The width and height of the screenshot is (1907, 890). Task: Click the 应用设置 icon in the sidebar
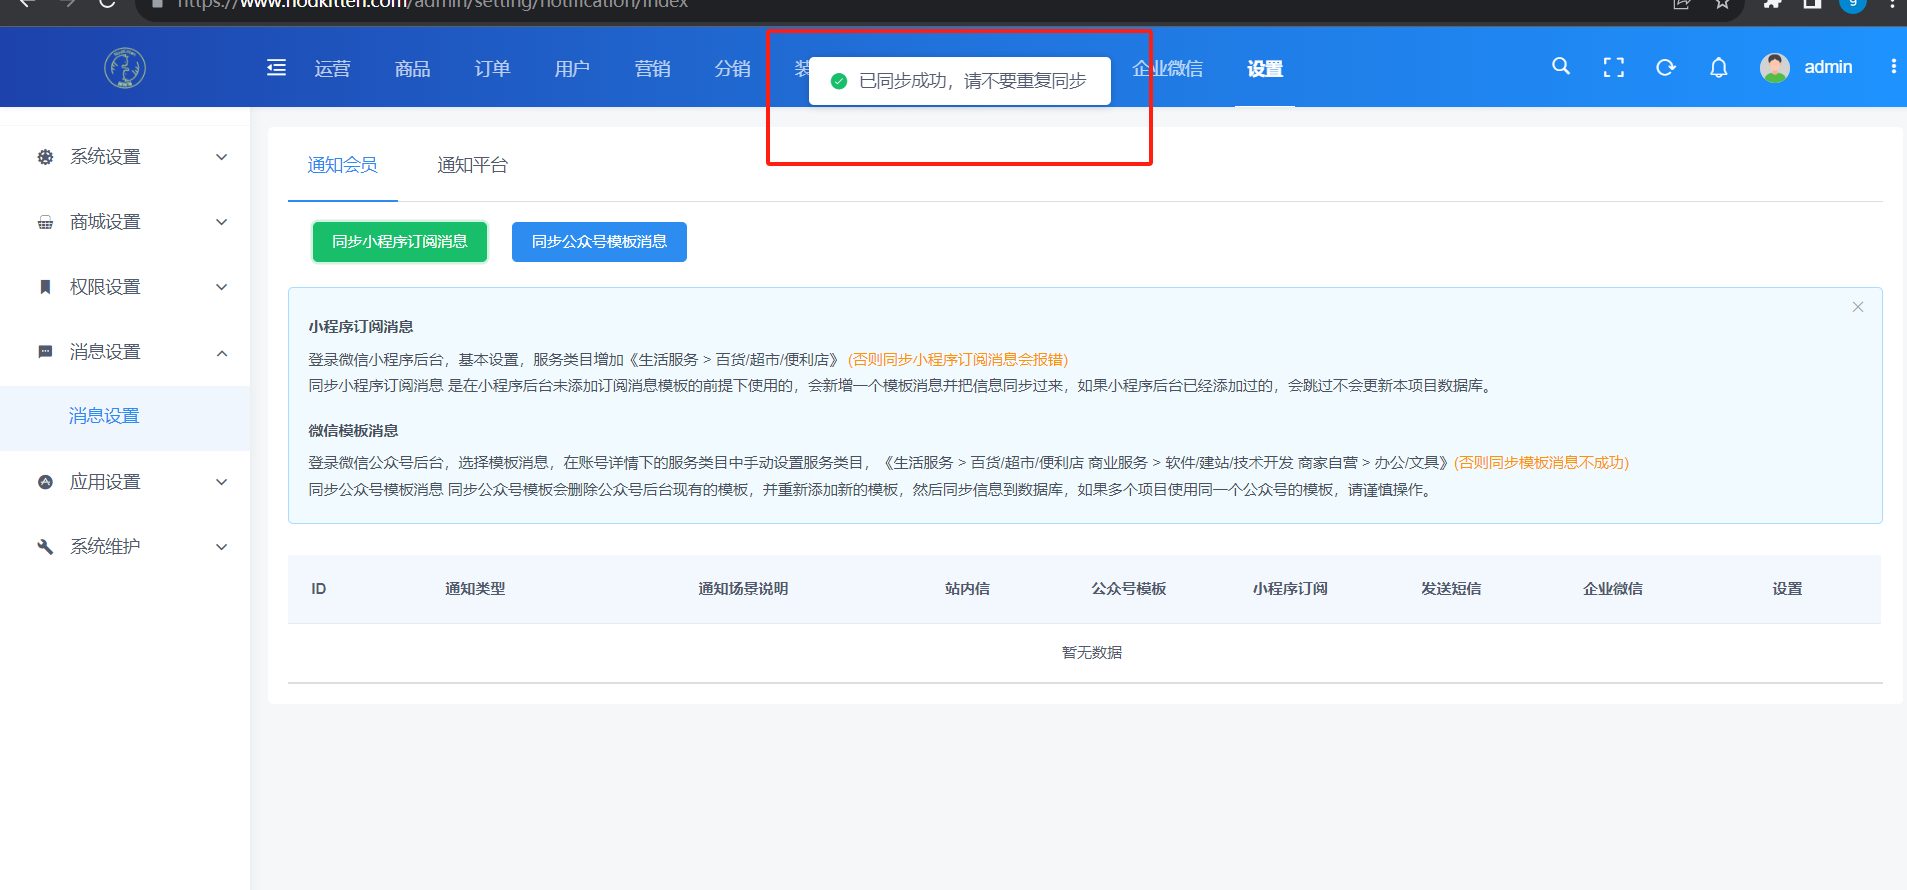coord(45,482)
